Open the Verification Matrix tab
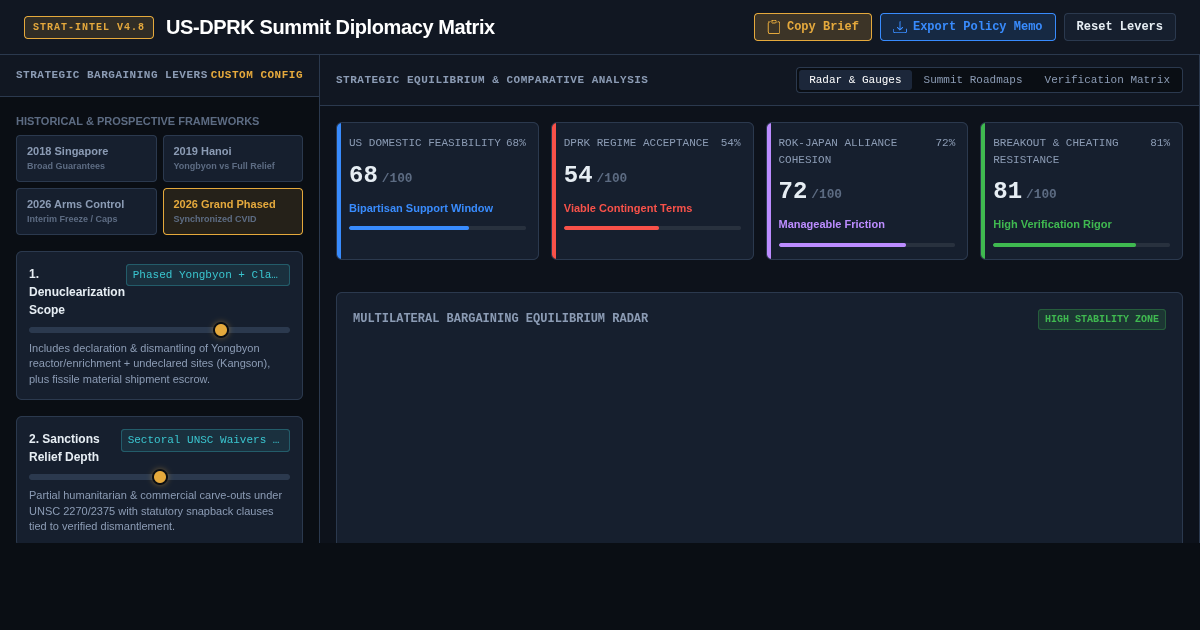1200x630 pixels. tap(1107, 80)
